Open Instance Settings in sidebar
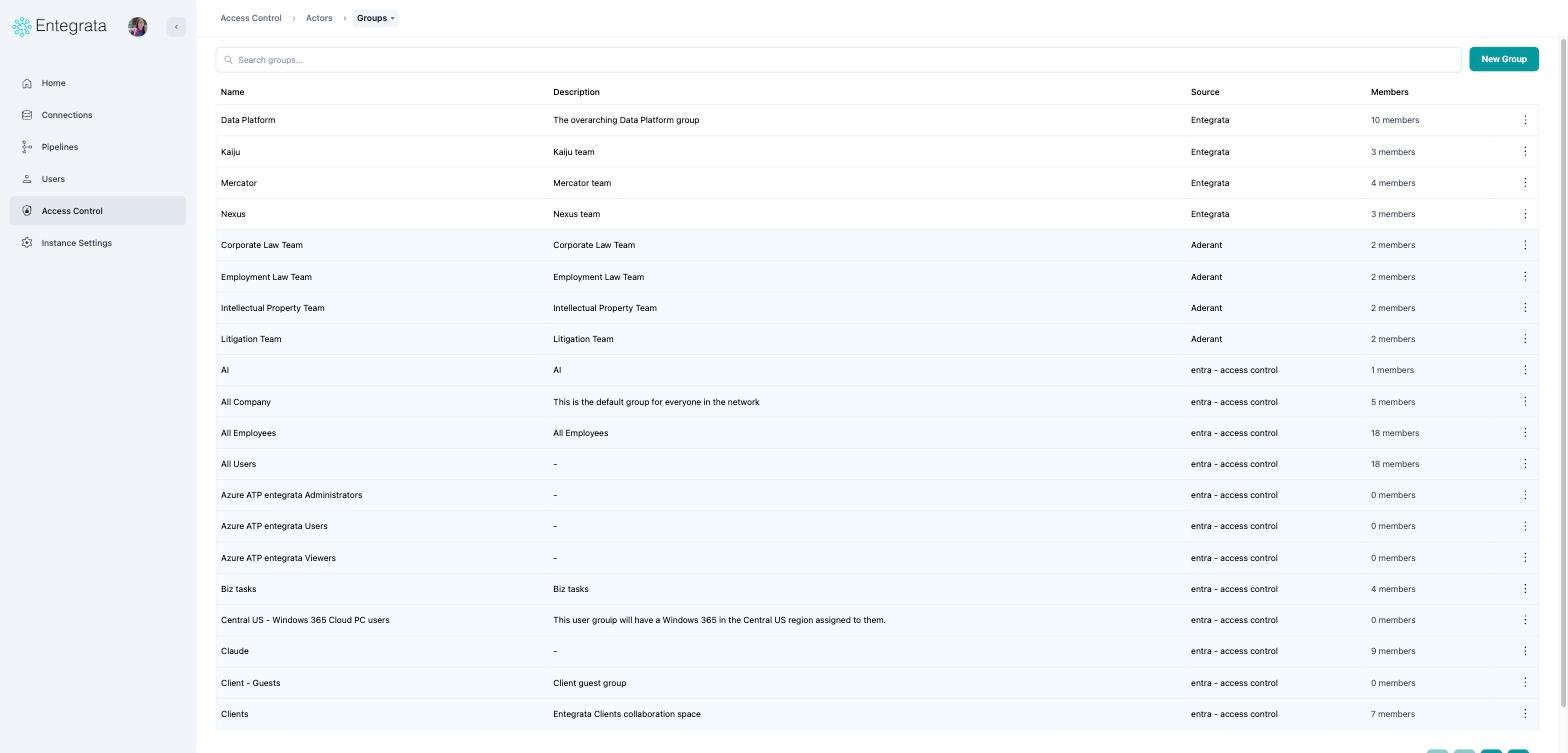The image size is (1568, 753). (98, 243)
